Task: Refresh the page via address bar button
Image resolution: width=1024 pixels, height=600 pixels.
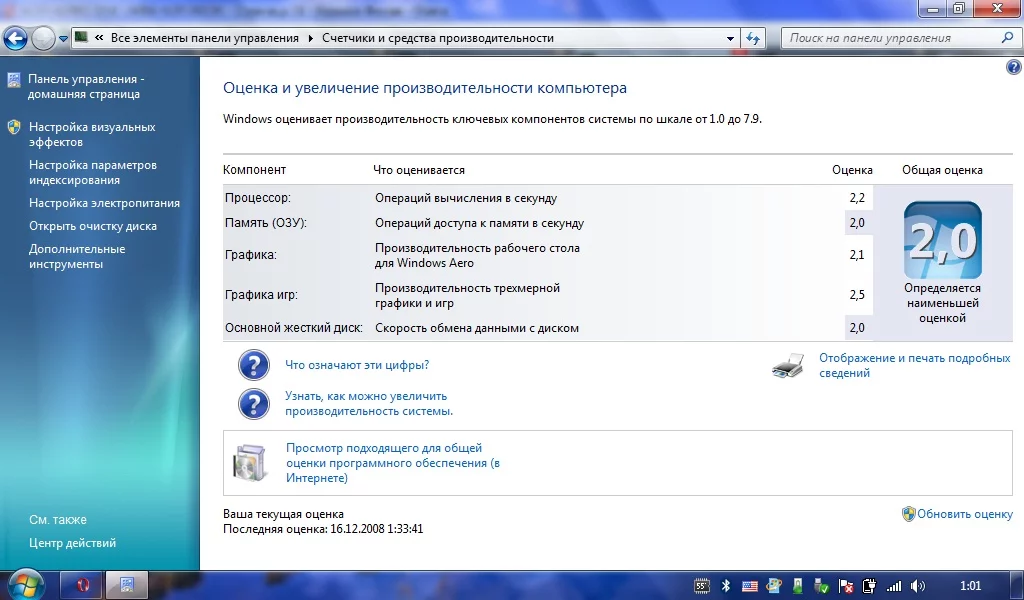Action: click(753, 38)
